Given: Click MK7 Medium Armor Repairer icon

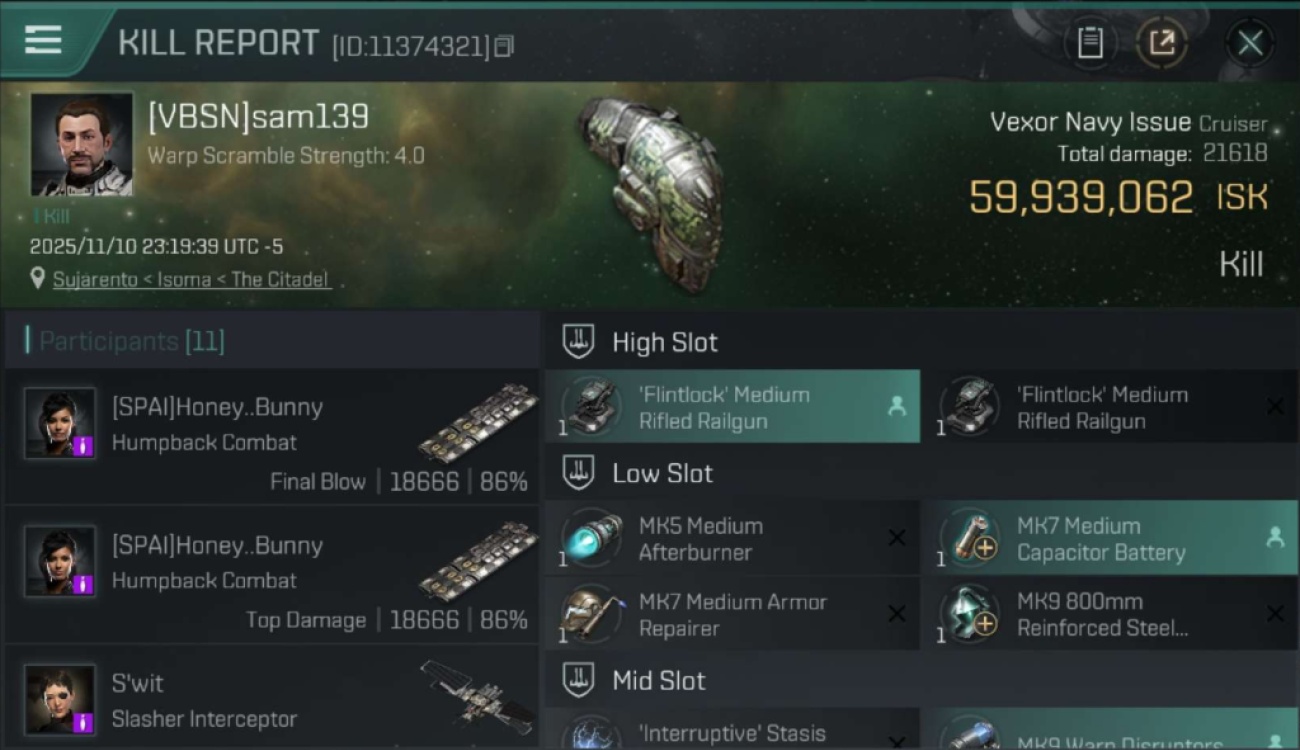Looking at the screenshot, I should tap(590, 615).
